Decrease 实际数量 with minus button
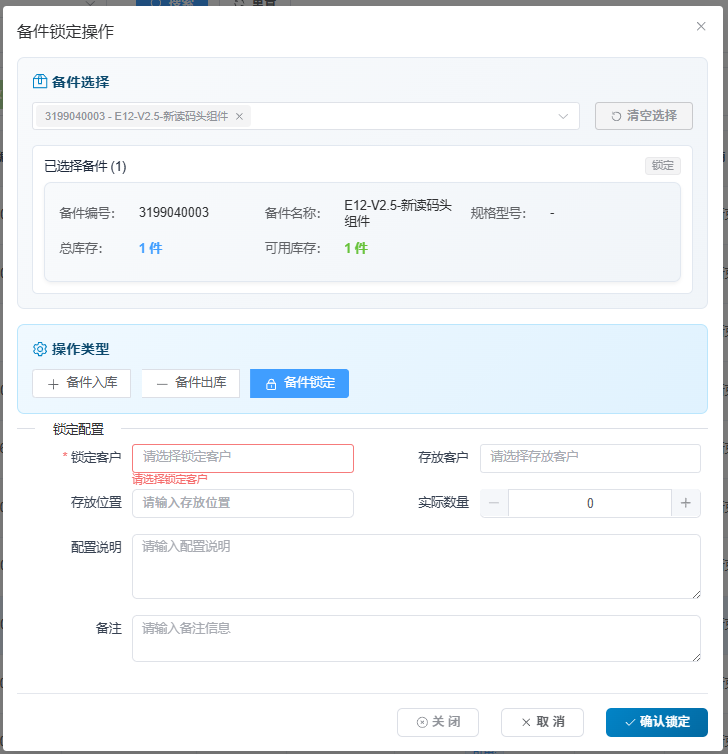This screenshot has height=754, width=728. click(x=494, y=503)
